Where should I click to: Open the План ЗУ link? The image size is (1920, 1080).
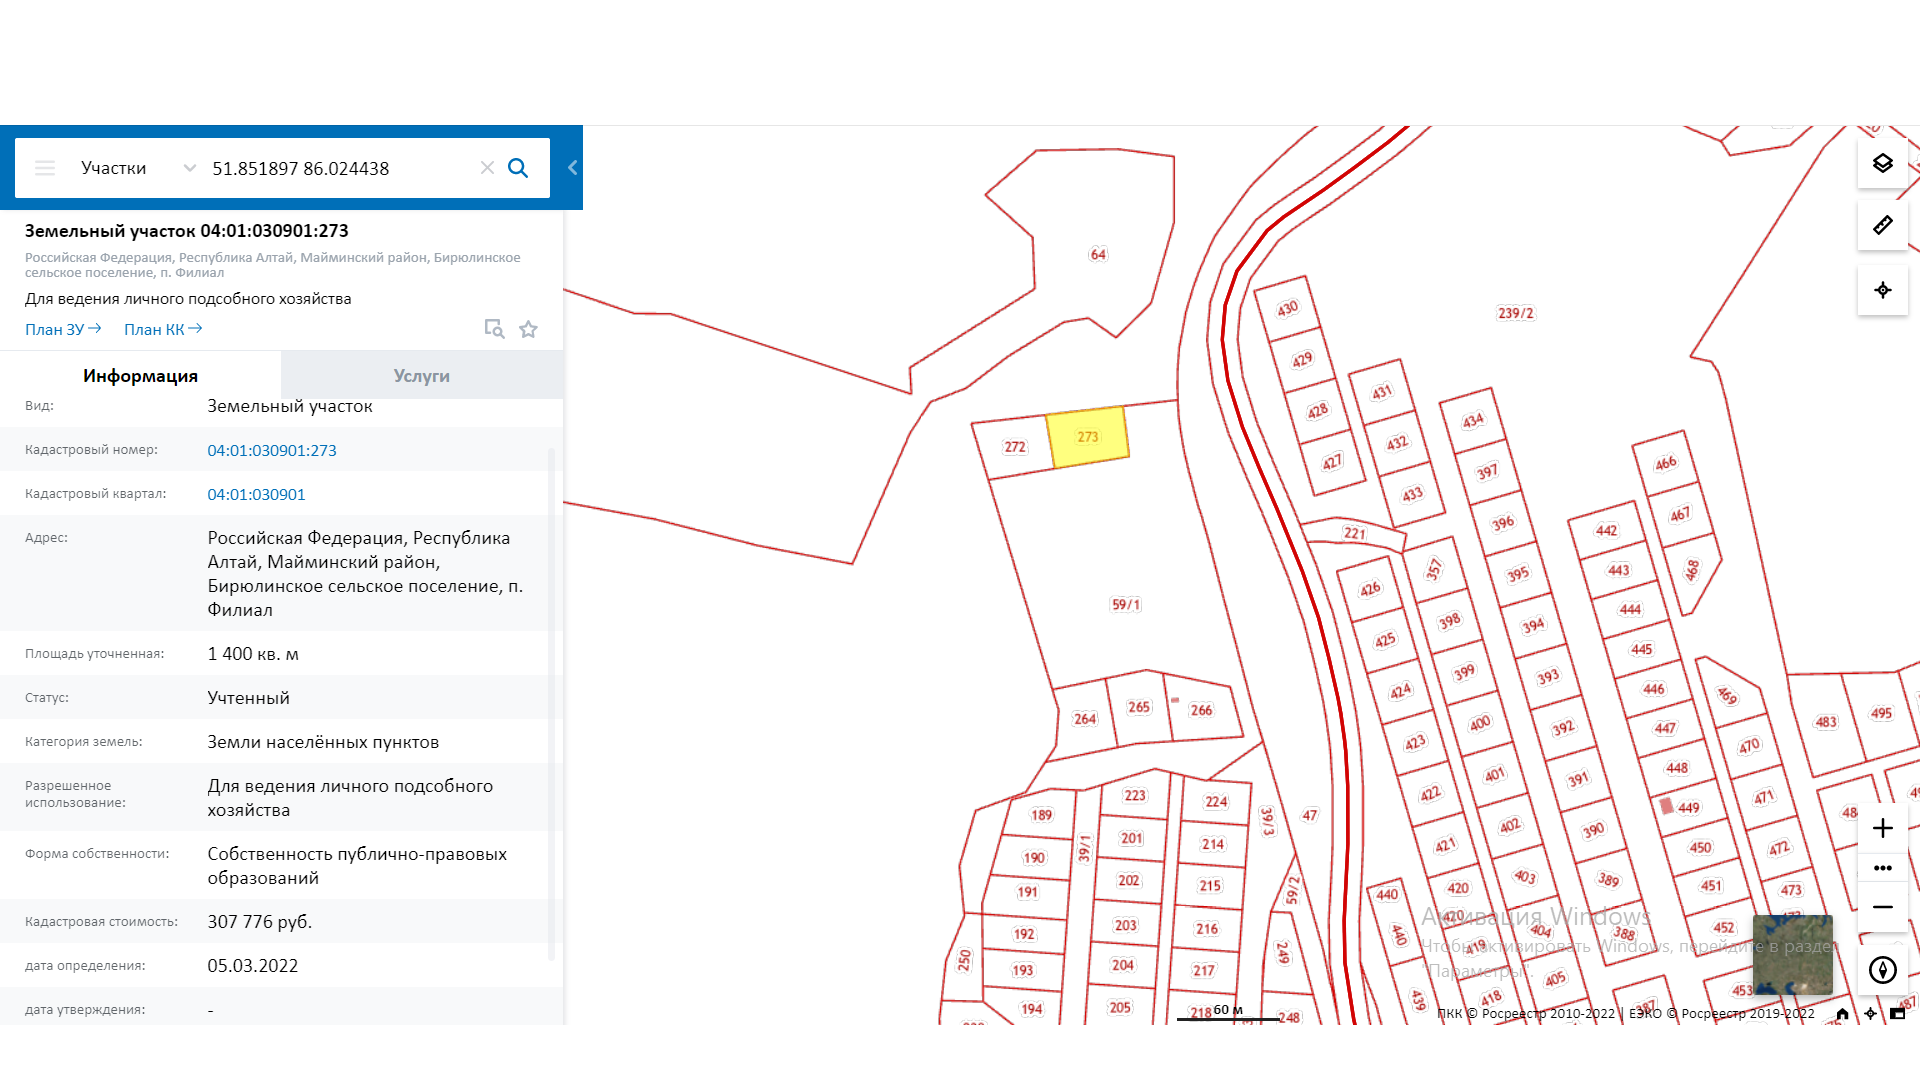[x=63, y=329]
